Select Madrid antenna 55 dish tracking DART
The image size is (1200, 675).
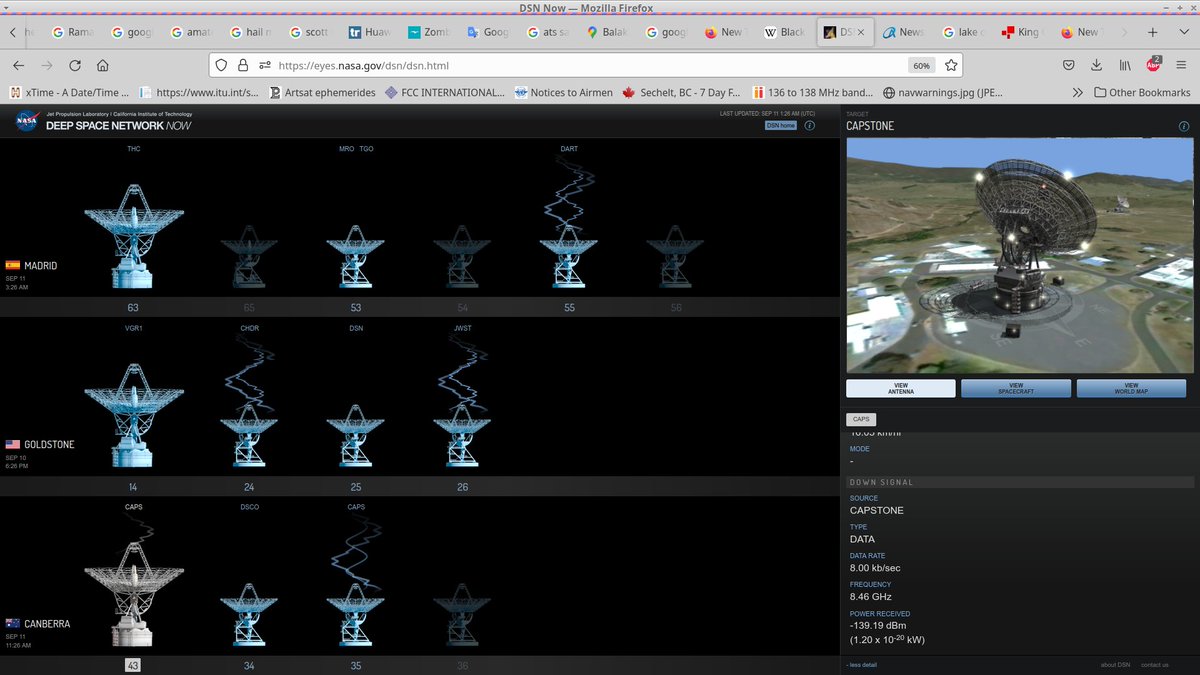pos(569,257)
